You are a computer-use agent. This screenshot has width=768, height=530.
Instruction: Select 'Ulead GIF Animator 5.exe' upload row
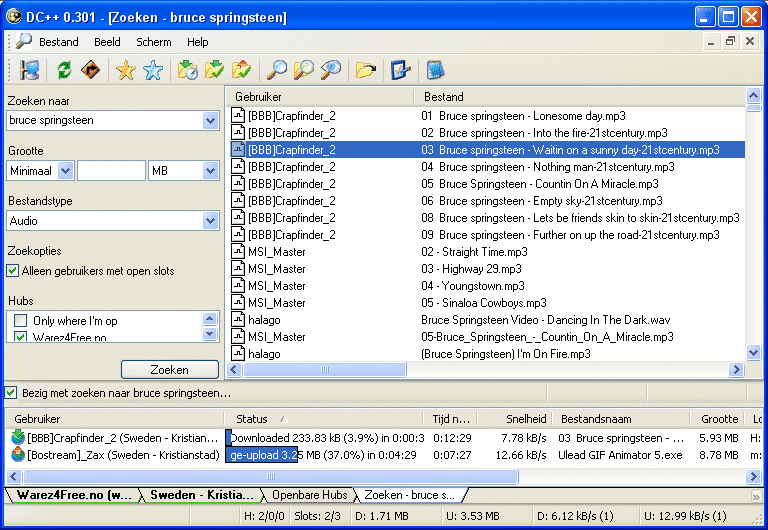[384, 455]
